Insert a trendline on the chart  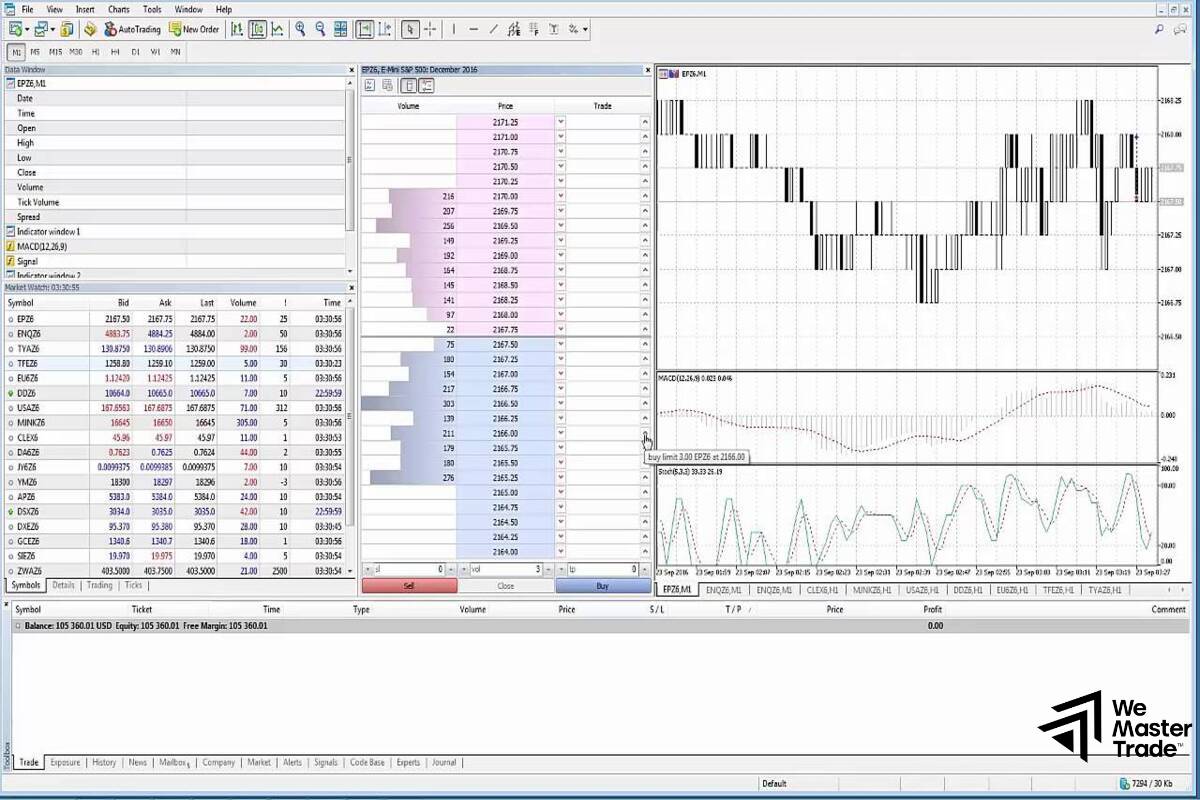(492, 29)
